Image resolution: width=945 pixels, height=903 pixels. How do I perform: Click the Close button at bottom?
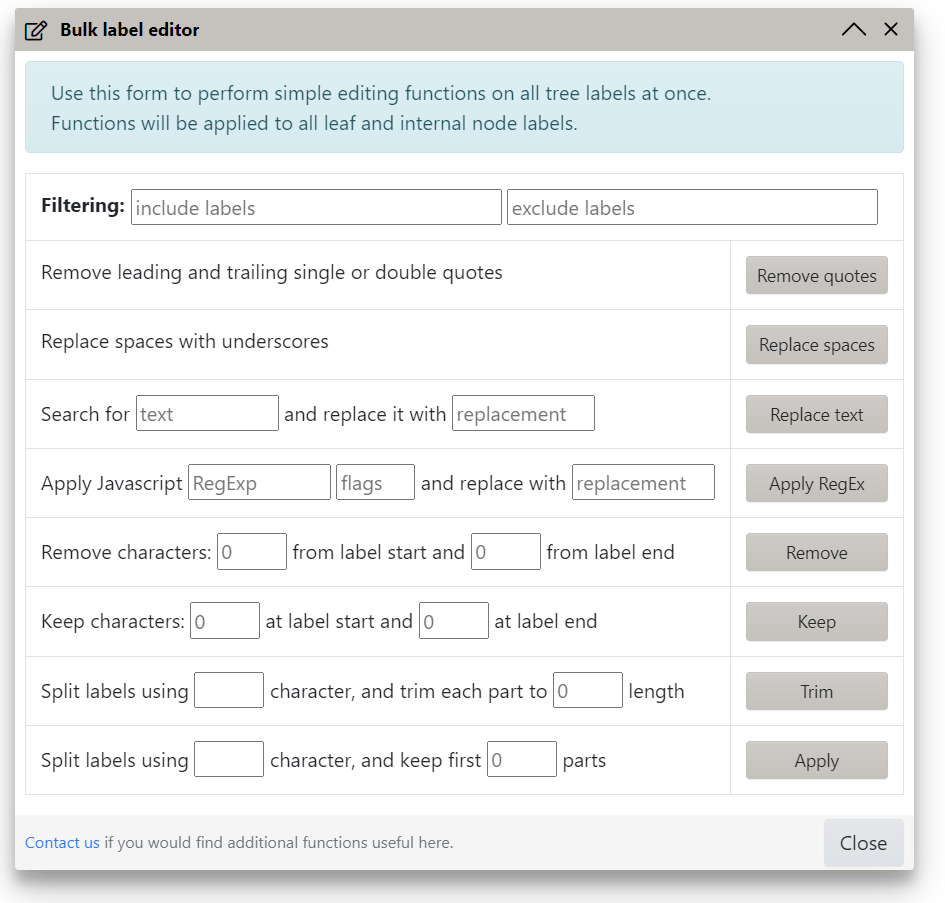863,843
